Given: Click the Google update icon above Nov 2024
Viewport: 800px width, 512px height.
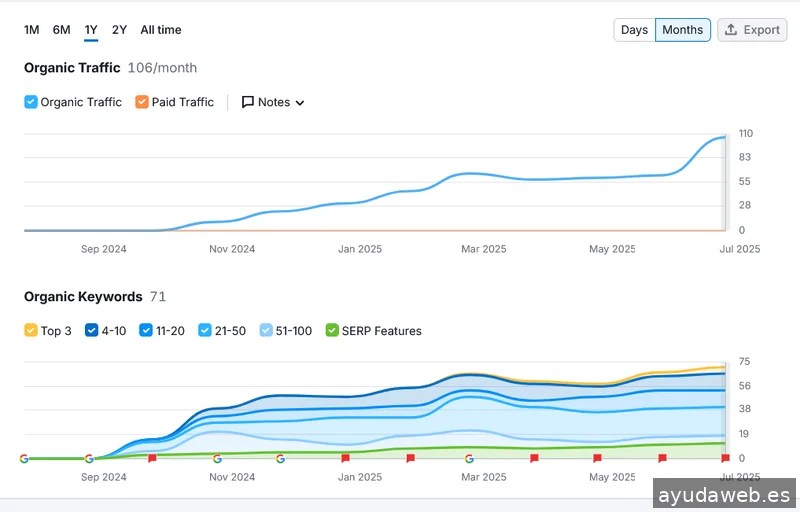Looking at the screenshot, I should tap(217, 458).
